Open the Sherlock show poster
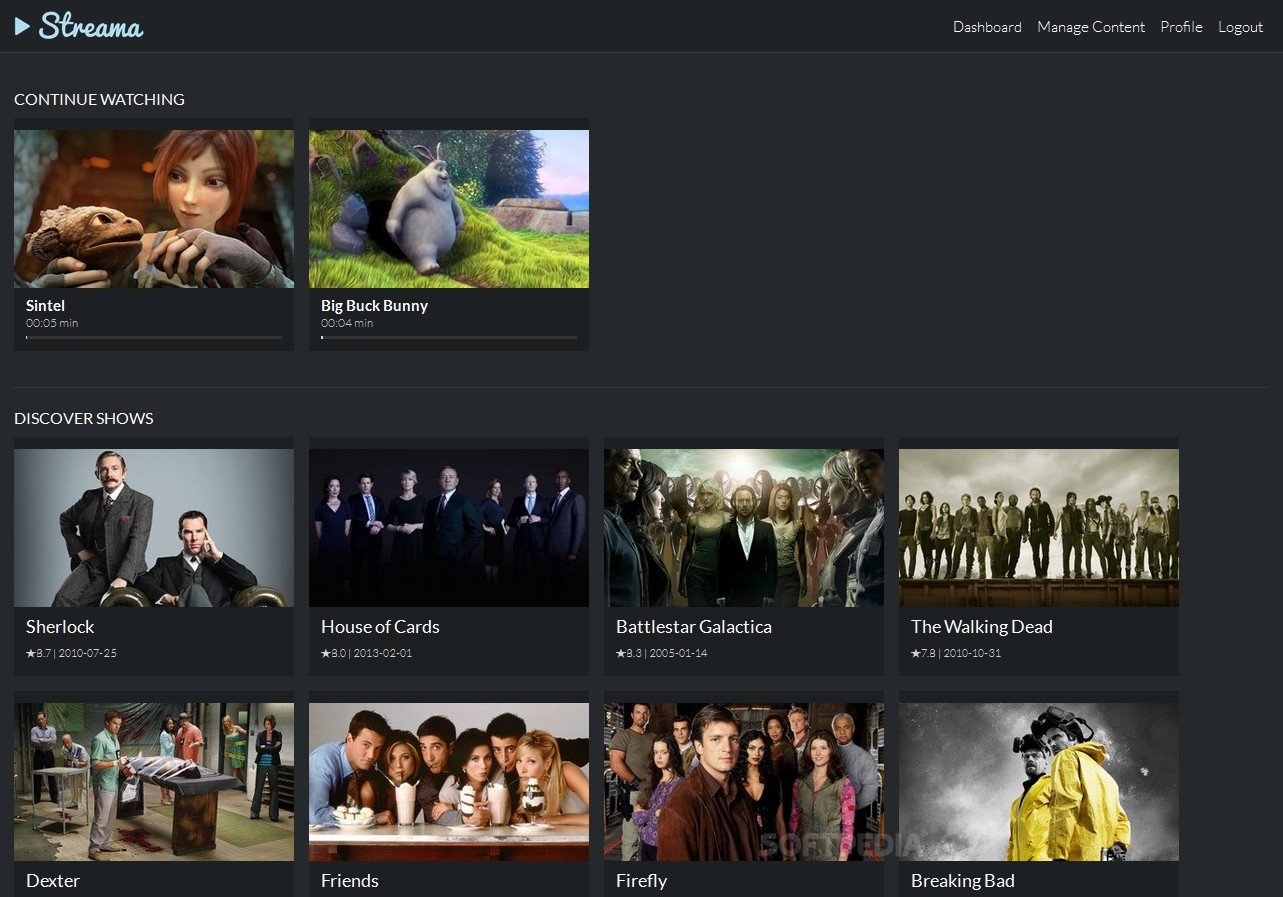The width and height of the screenshot is (1283, 897). point(154,528)
